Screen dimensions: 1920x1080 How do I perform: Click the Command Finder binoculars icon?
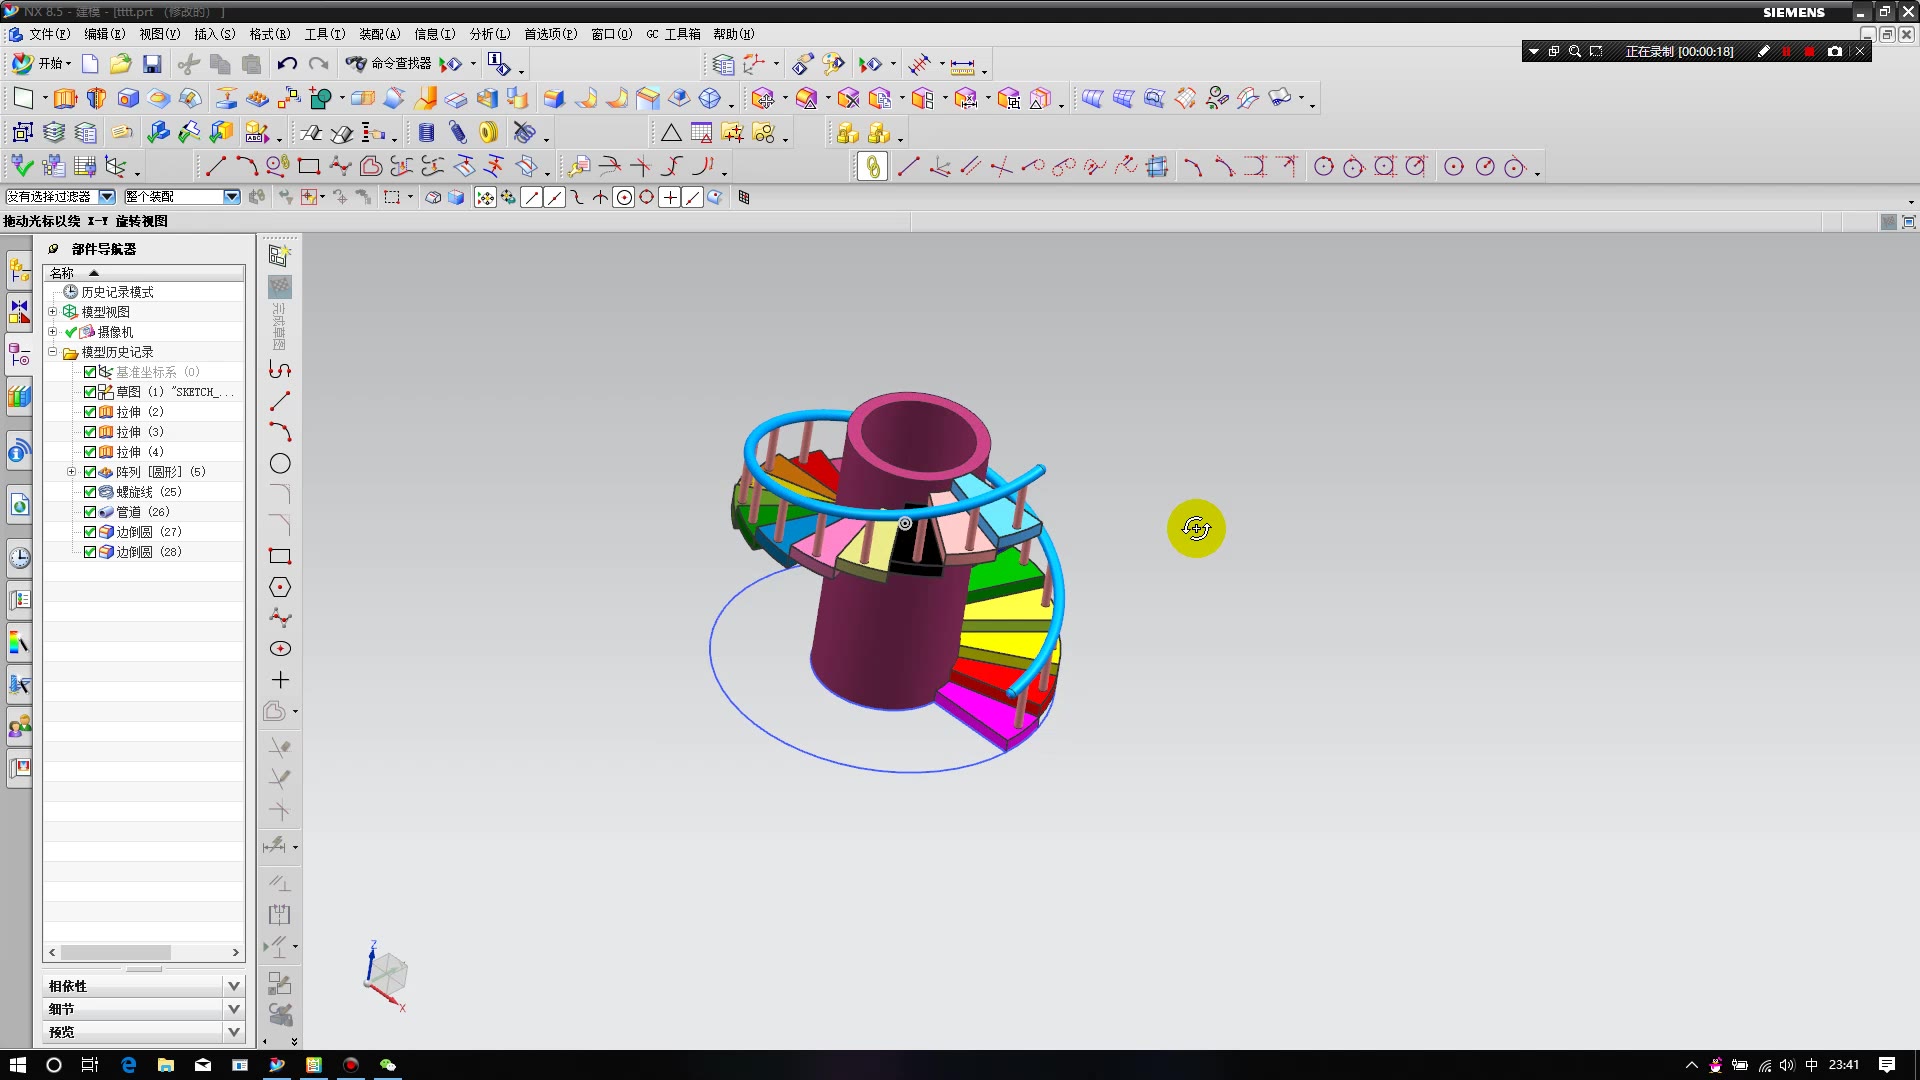pos(356,64)
